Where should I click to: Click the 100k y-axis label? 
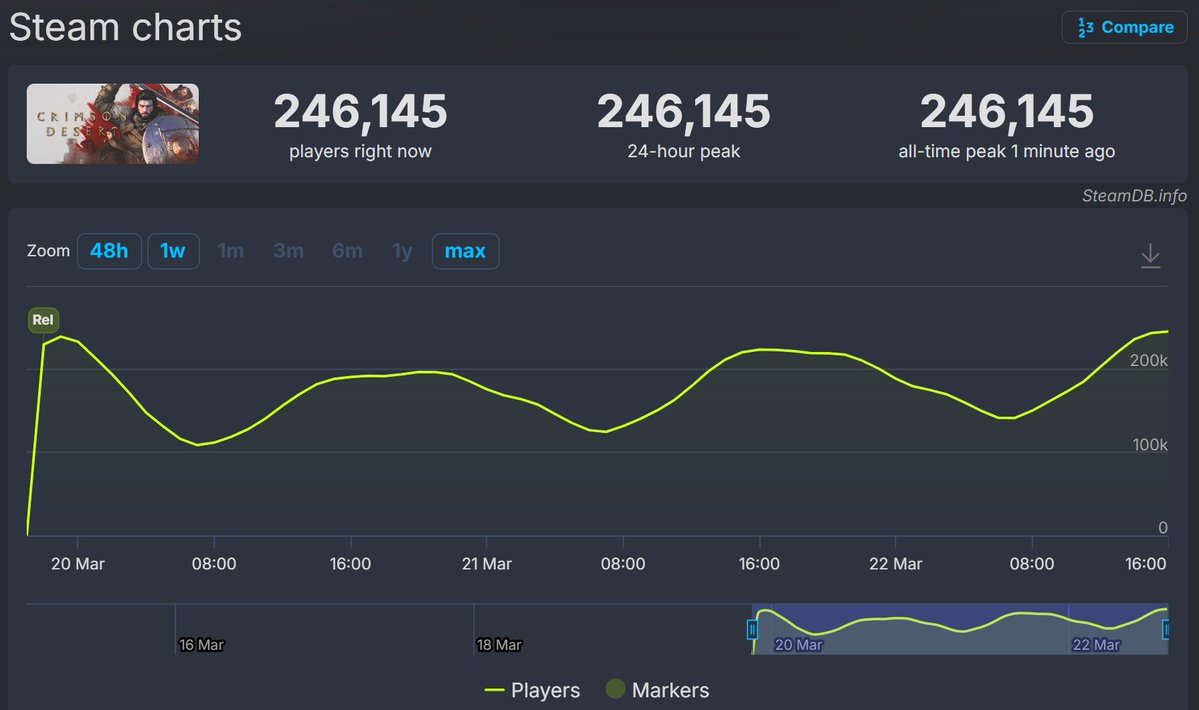[1150, 445]
